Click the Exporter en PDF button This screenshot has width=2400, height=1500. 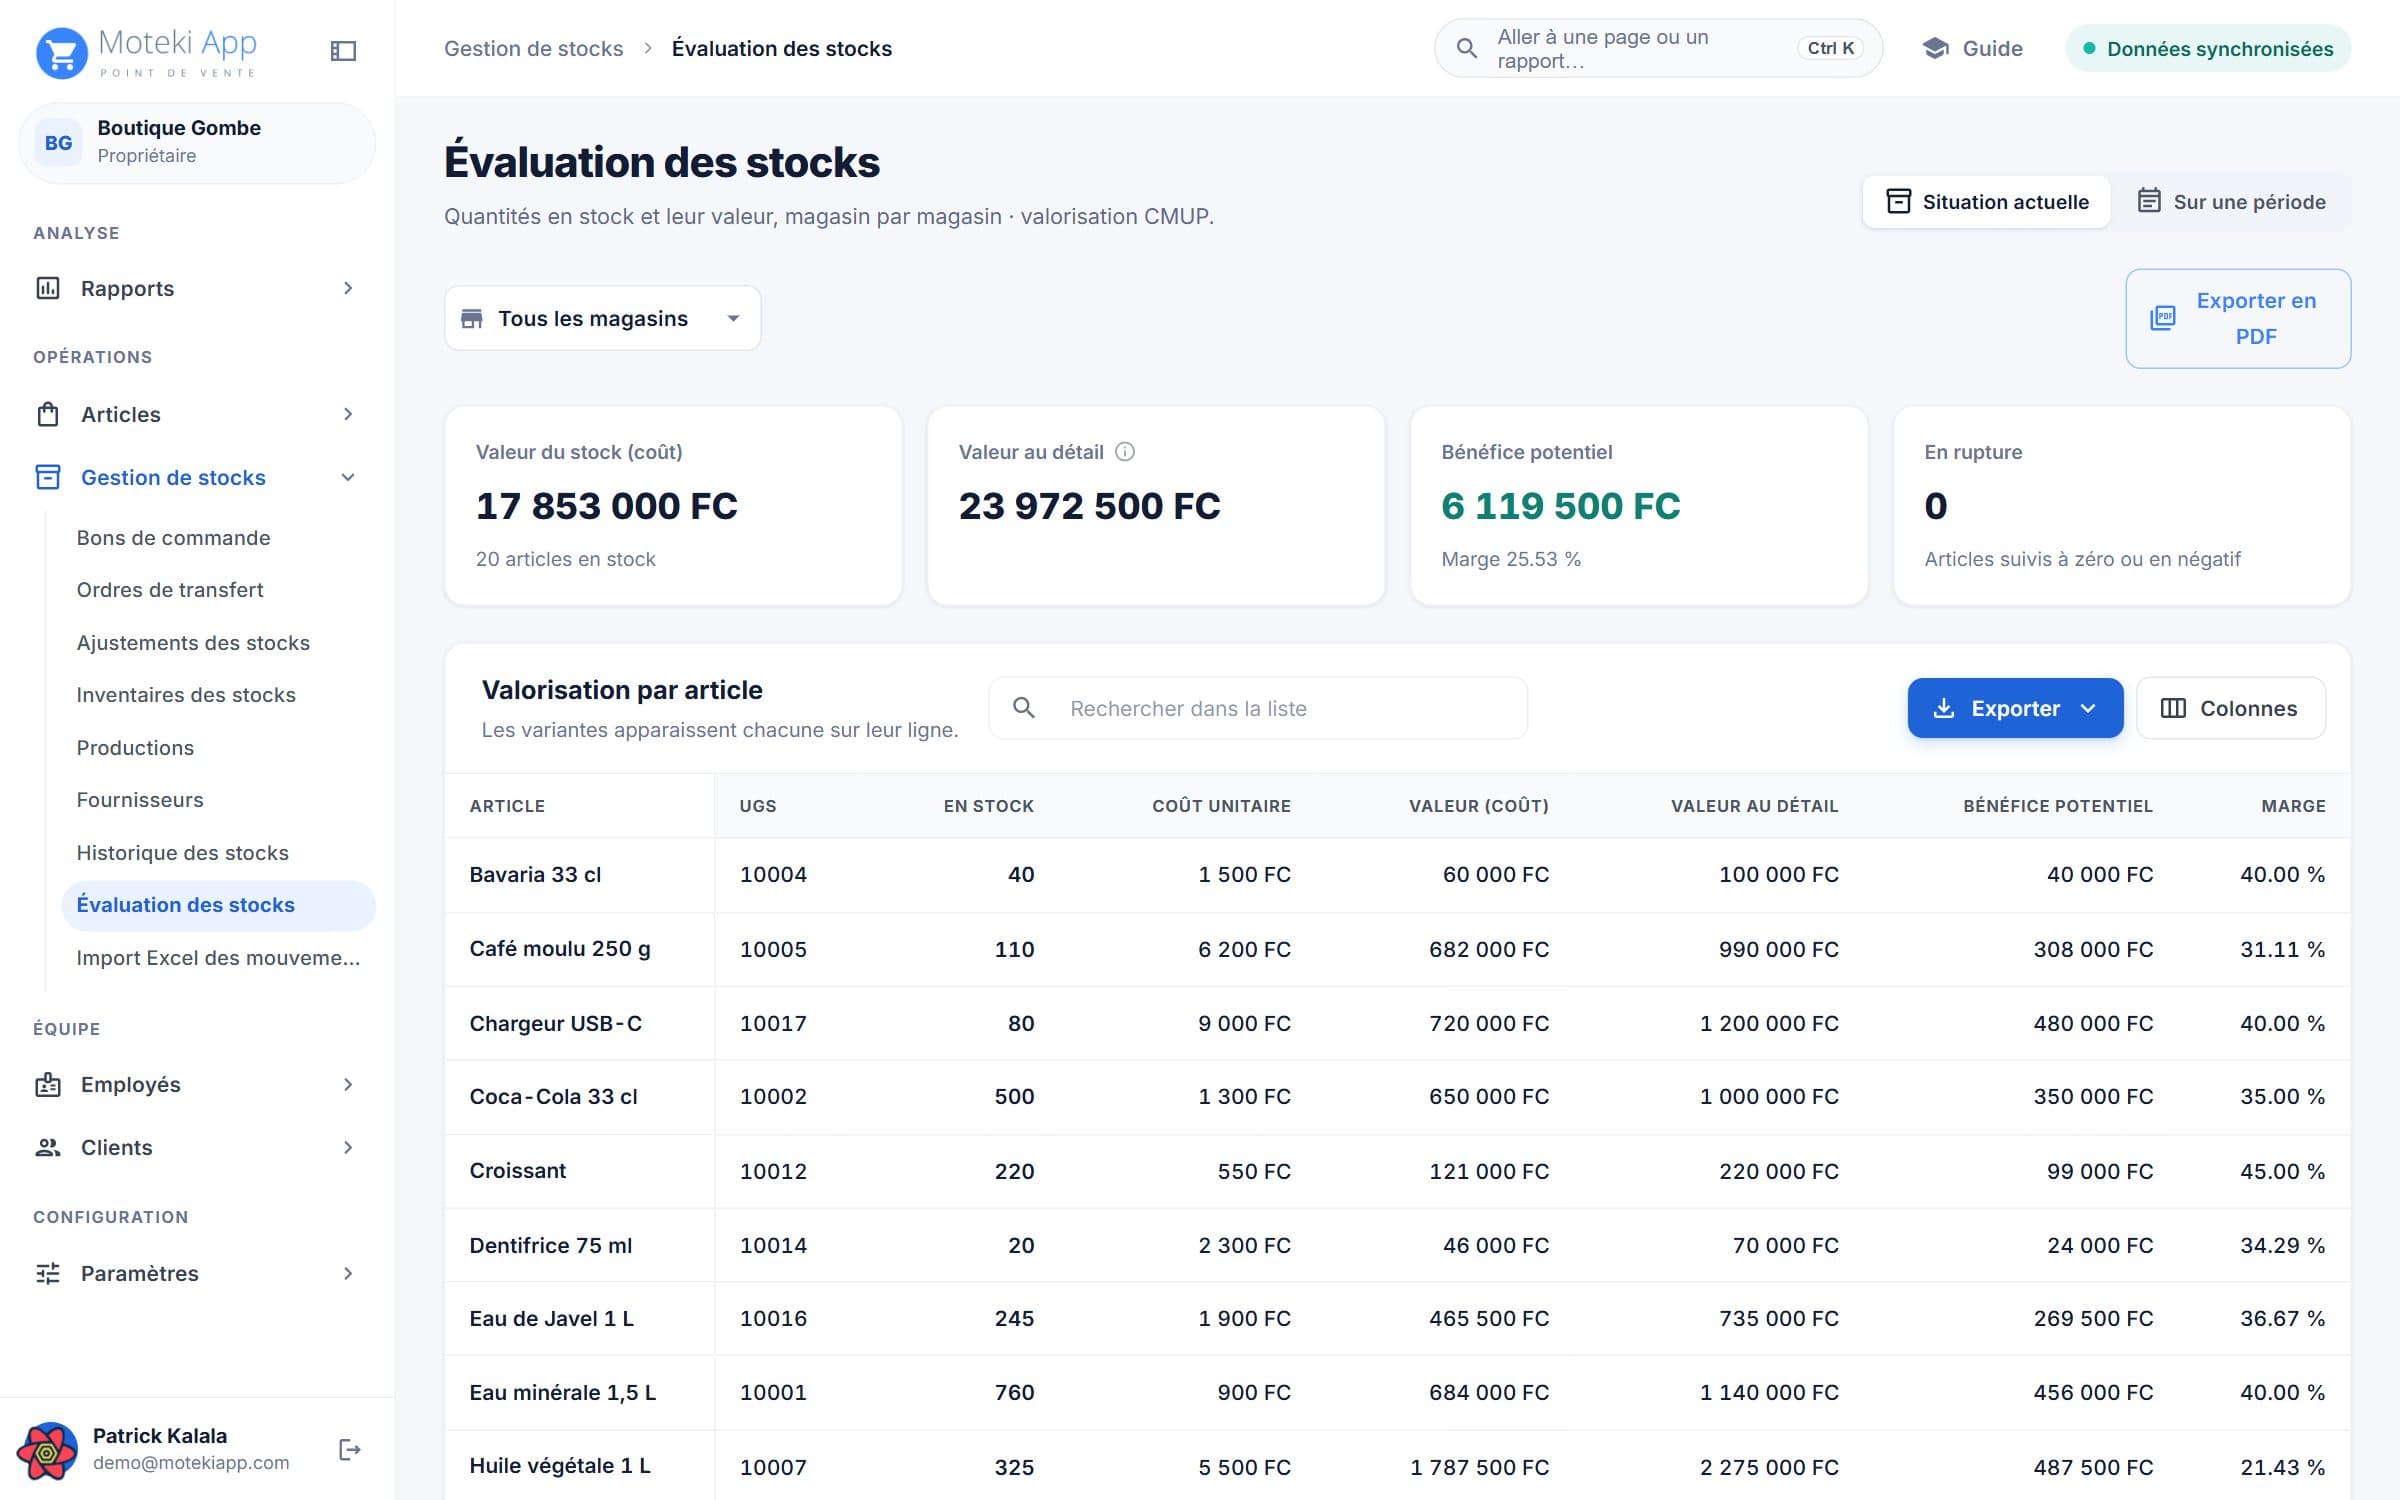pos(2238,318)
